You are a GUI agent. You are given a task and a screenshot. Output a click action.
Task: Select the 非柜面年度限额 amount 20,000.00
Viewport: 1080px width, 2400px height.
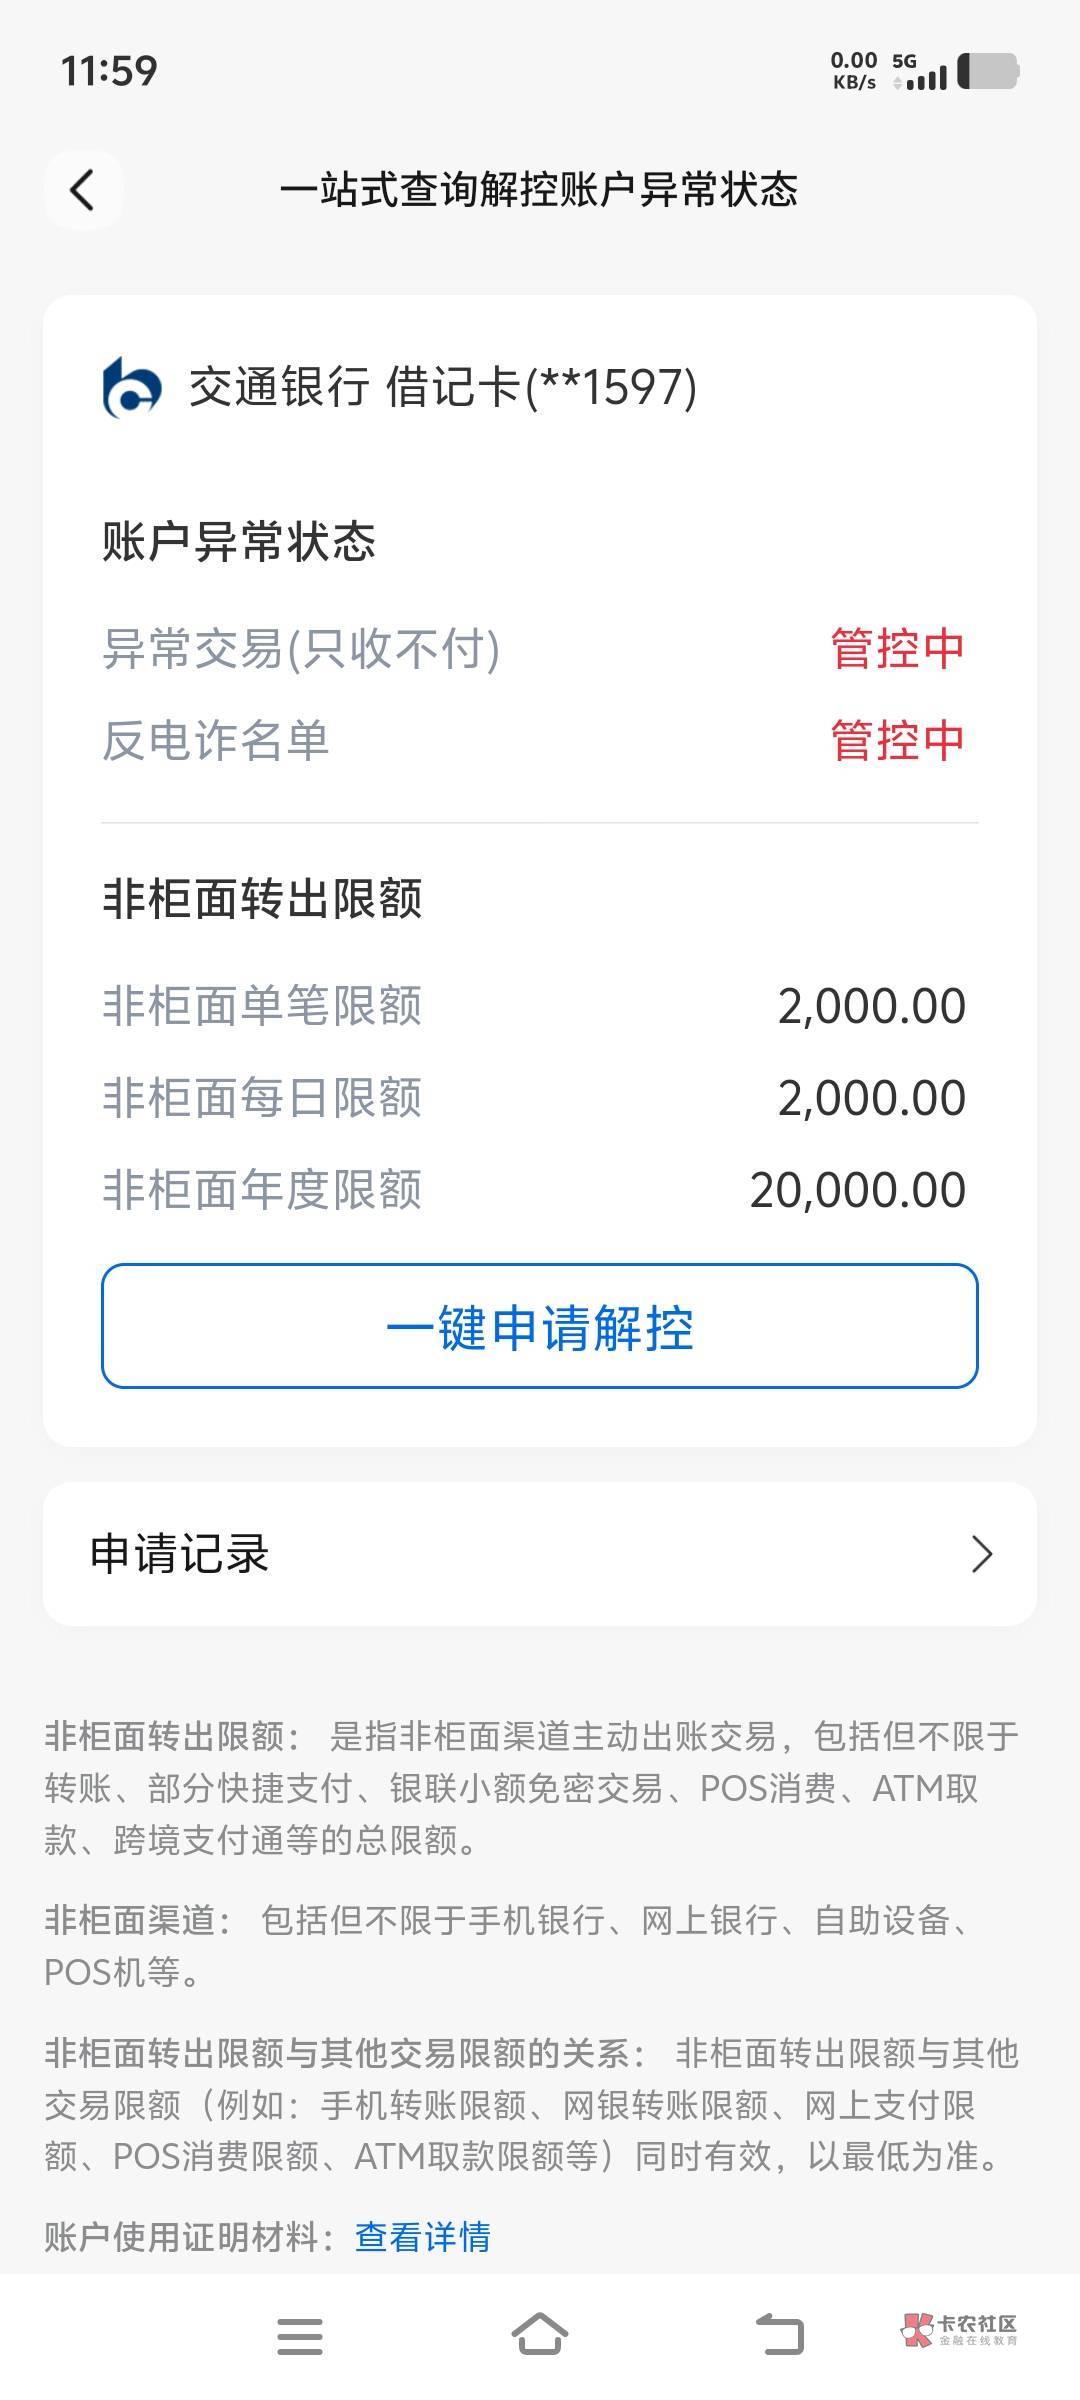[x=857, y=1190]
